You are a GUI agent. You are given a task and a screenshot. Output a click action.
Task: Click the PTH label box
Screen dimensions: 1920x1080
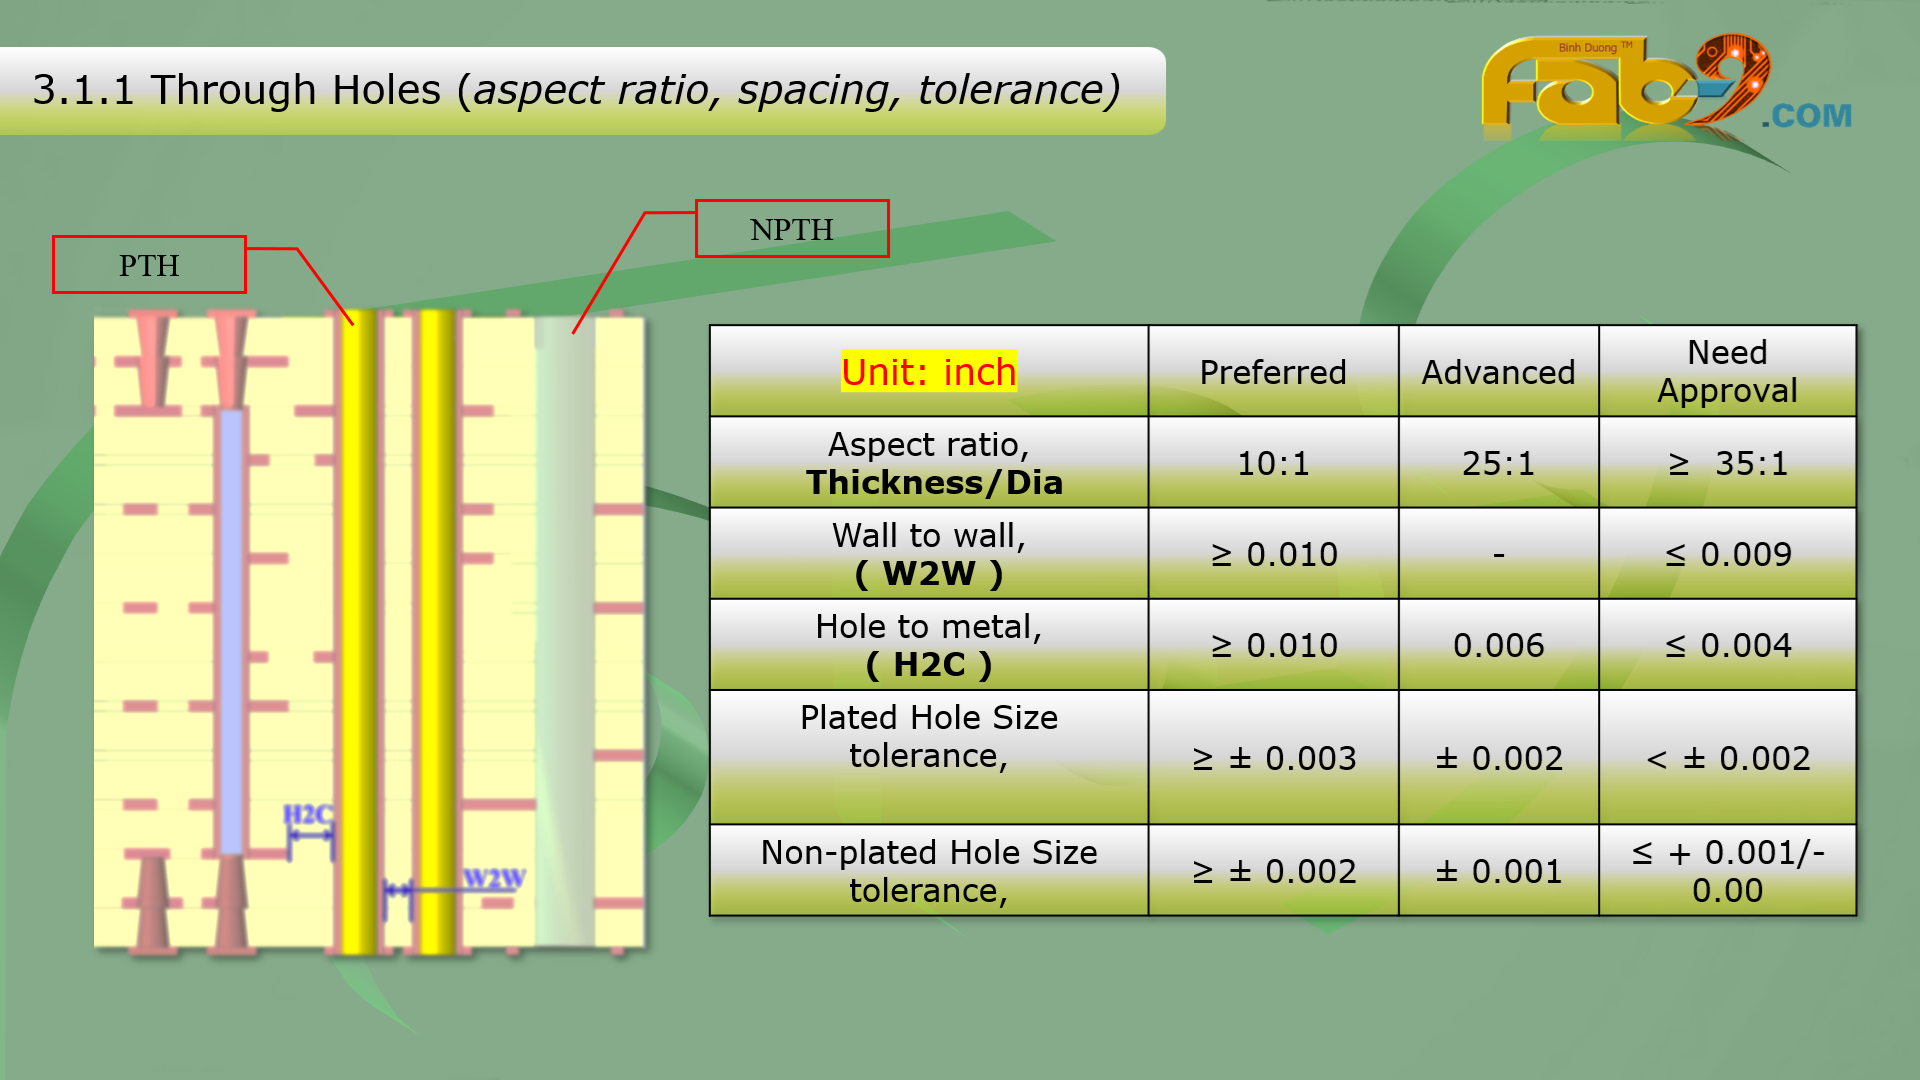coord(149,265)
